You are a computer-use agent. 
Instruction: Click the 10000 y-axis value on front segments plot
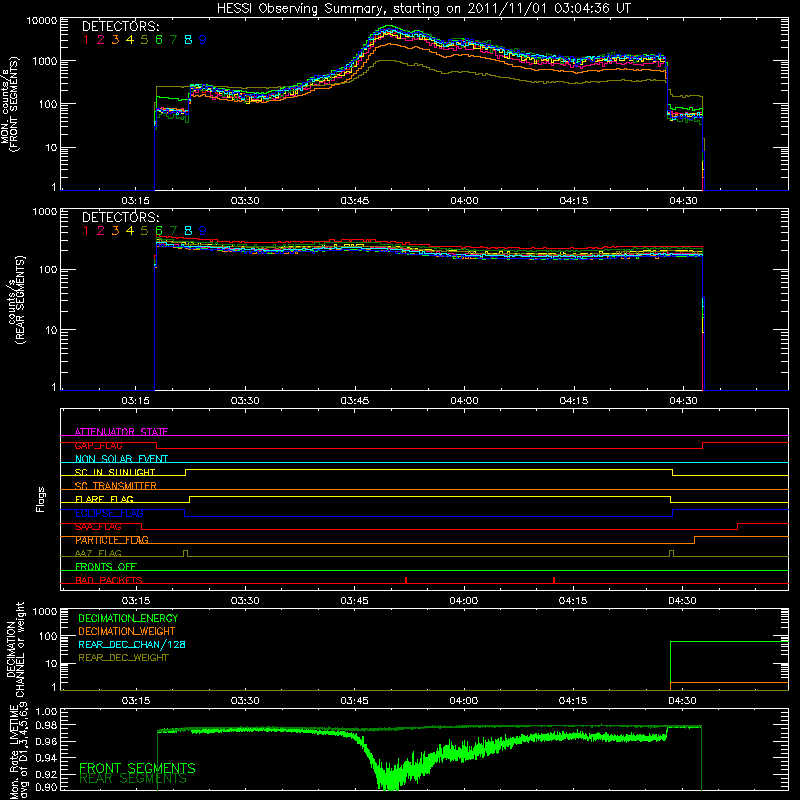(x=42, y=21)
